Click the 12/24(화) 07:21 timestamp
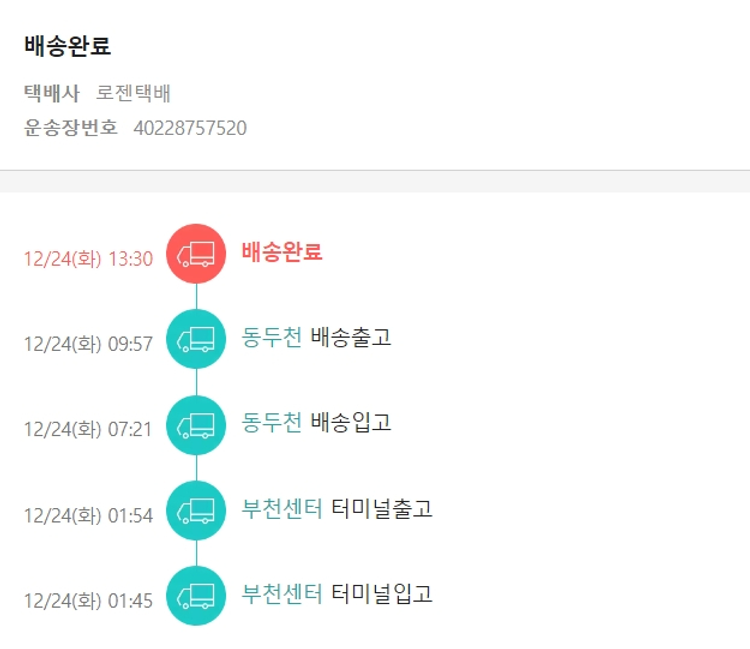 tap(88, 430)
